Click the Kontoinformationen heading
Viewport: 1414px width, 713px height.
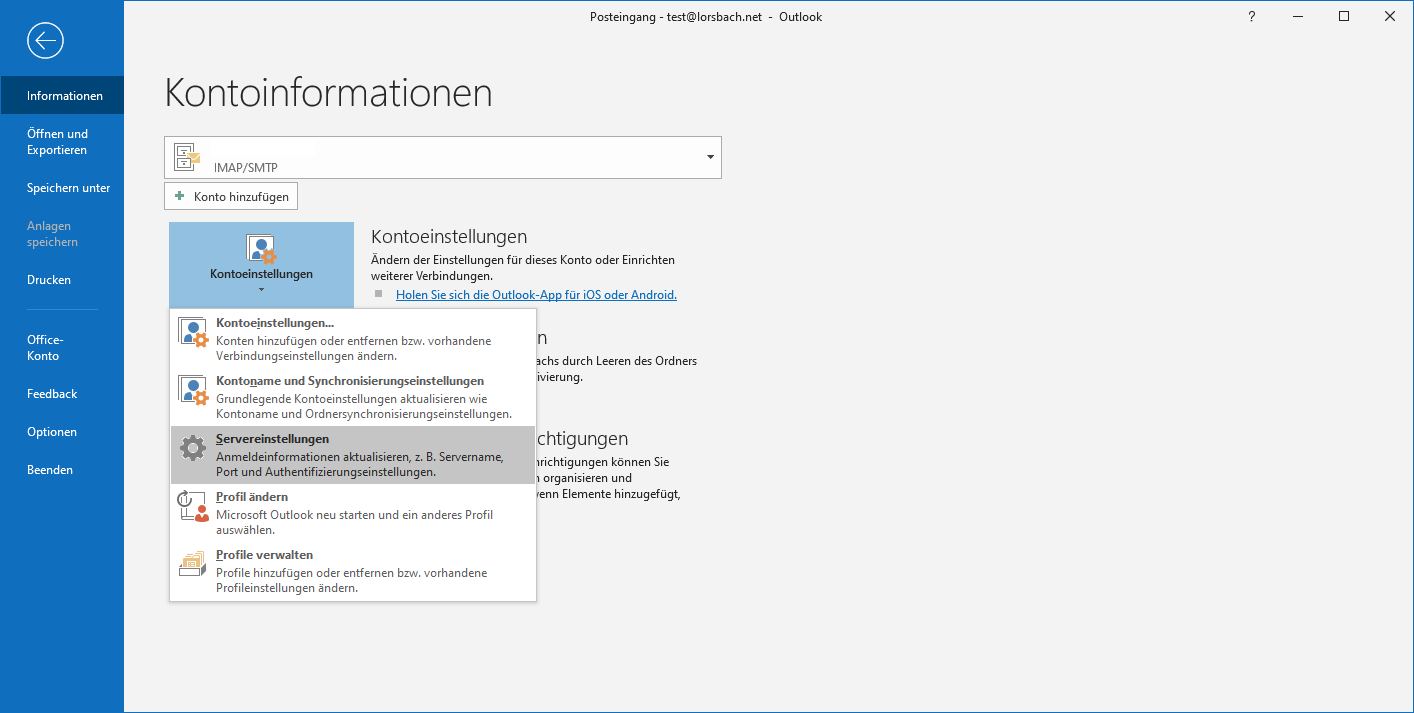point(328,93)
